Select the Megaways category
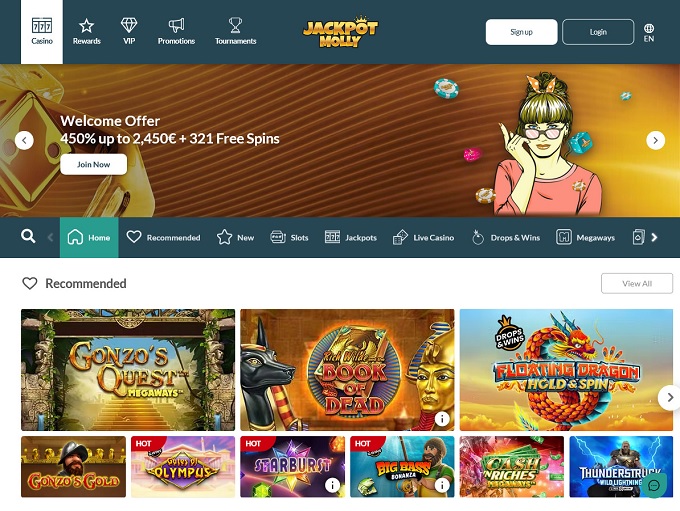This screenshot has height=511, width=680. click(x=585, y=237)
